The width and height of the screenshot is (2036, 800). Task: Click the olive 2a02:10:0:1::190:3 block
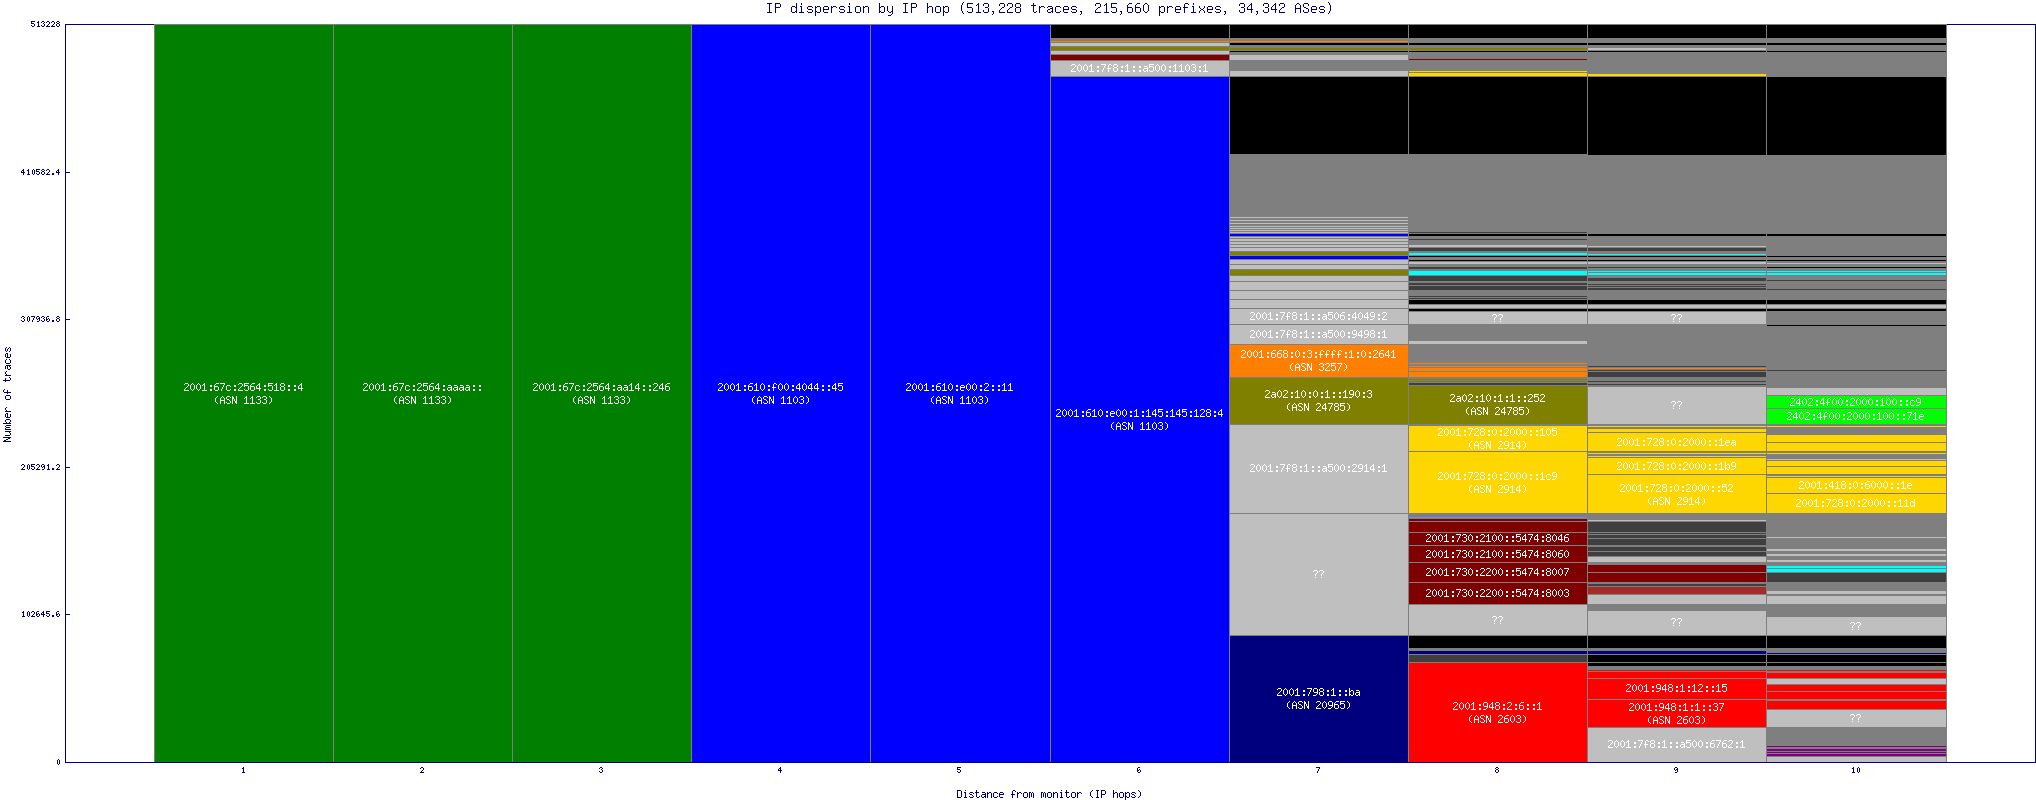1318,401
